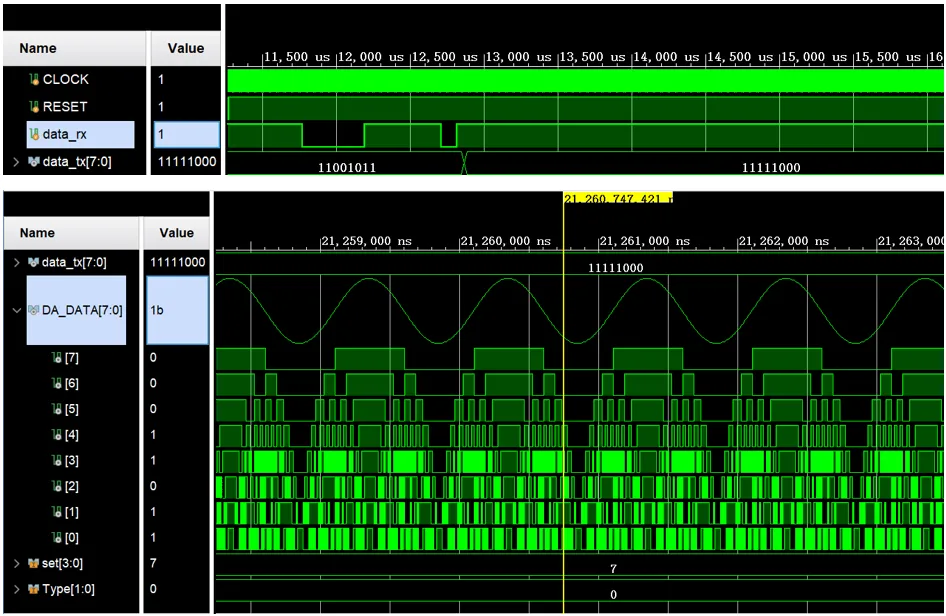Screen dimensions: 946x616
Task: Click the DA_DATA value 1b cell
Action: (177, 311)
